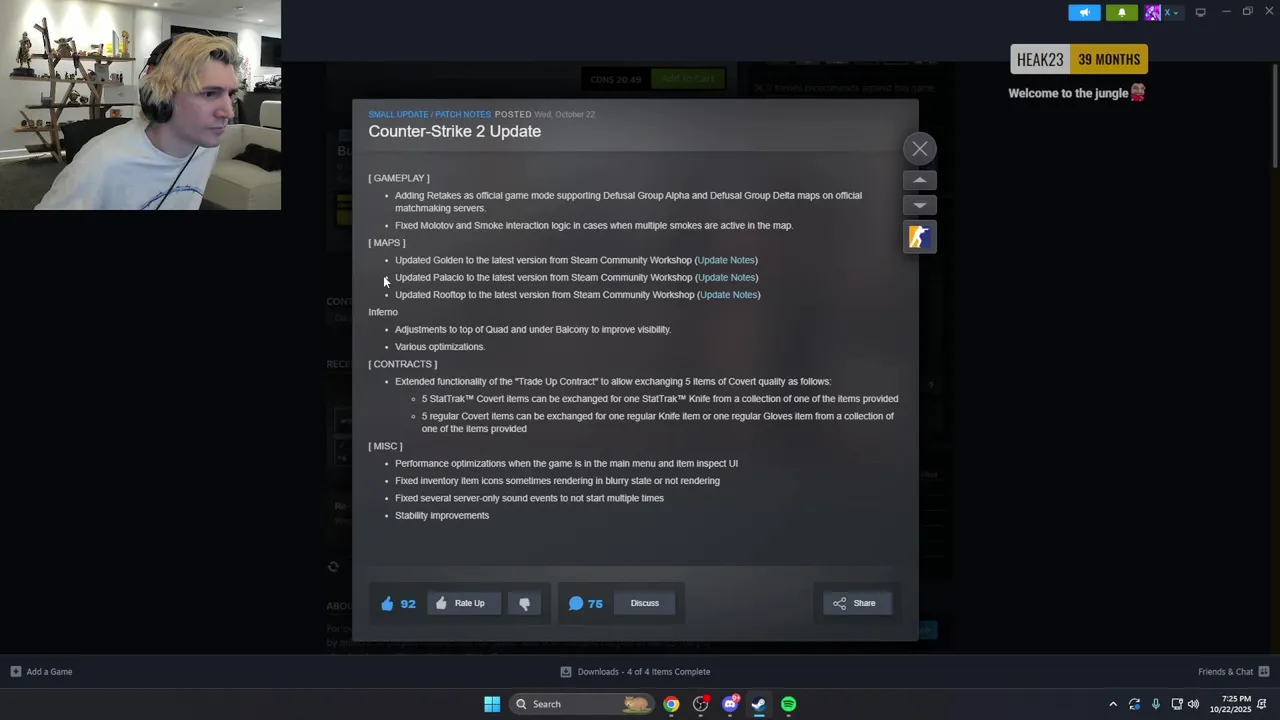Click the Downloads icon in bottom bar

pos(566,672)
